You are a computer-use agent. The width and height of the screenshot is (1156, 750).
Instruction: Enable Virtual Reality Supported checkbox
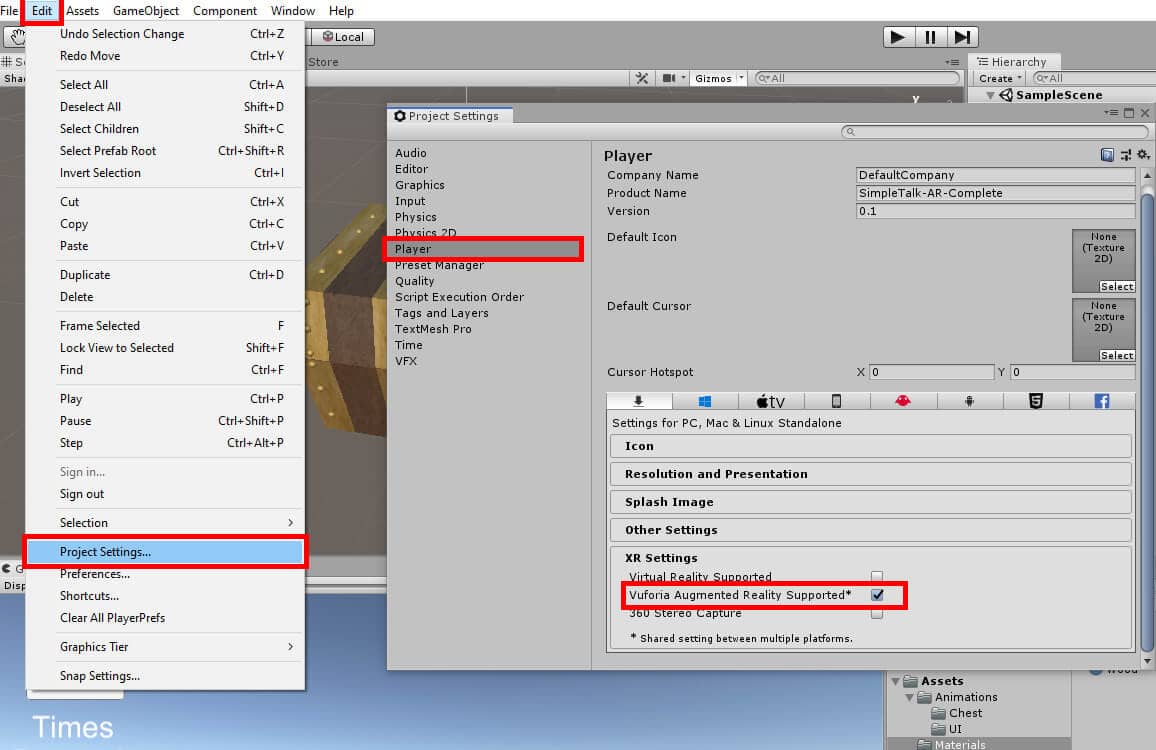(877, 577)
